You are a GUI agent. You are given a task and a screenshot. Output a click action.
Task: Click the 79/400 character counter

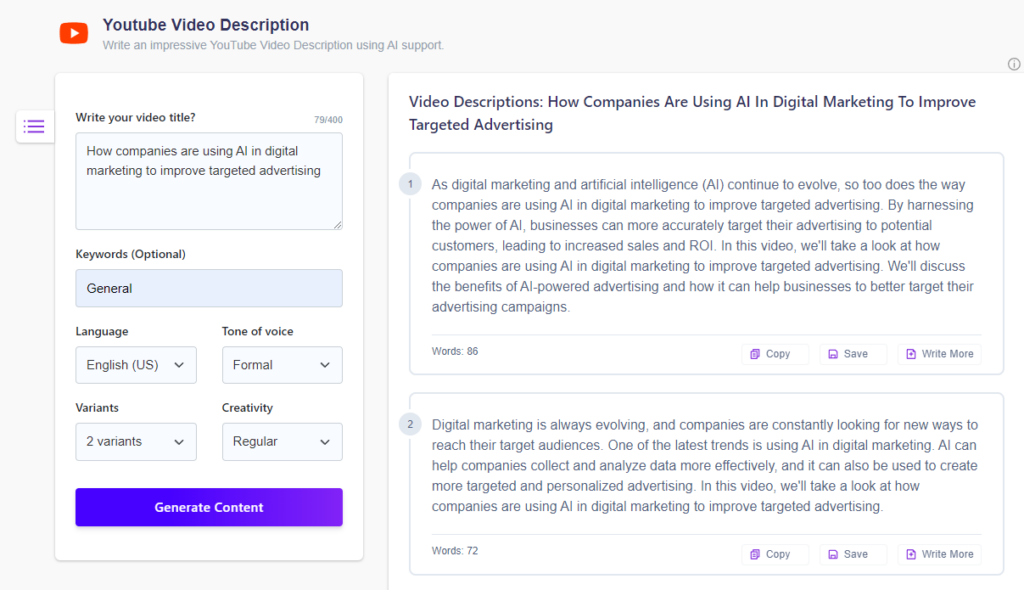coord(328,120)
